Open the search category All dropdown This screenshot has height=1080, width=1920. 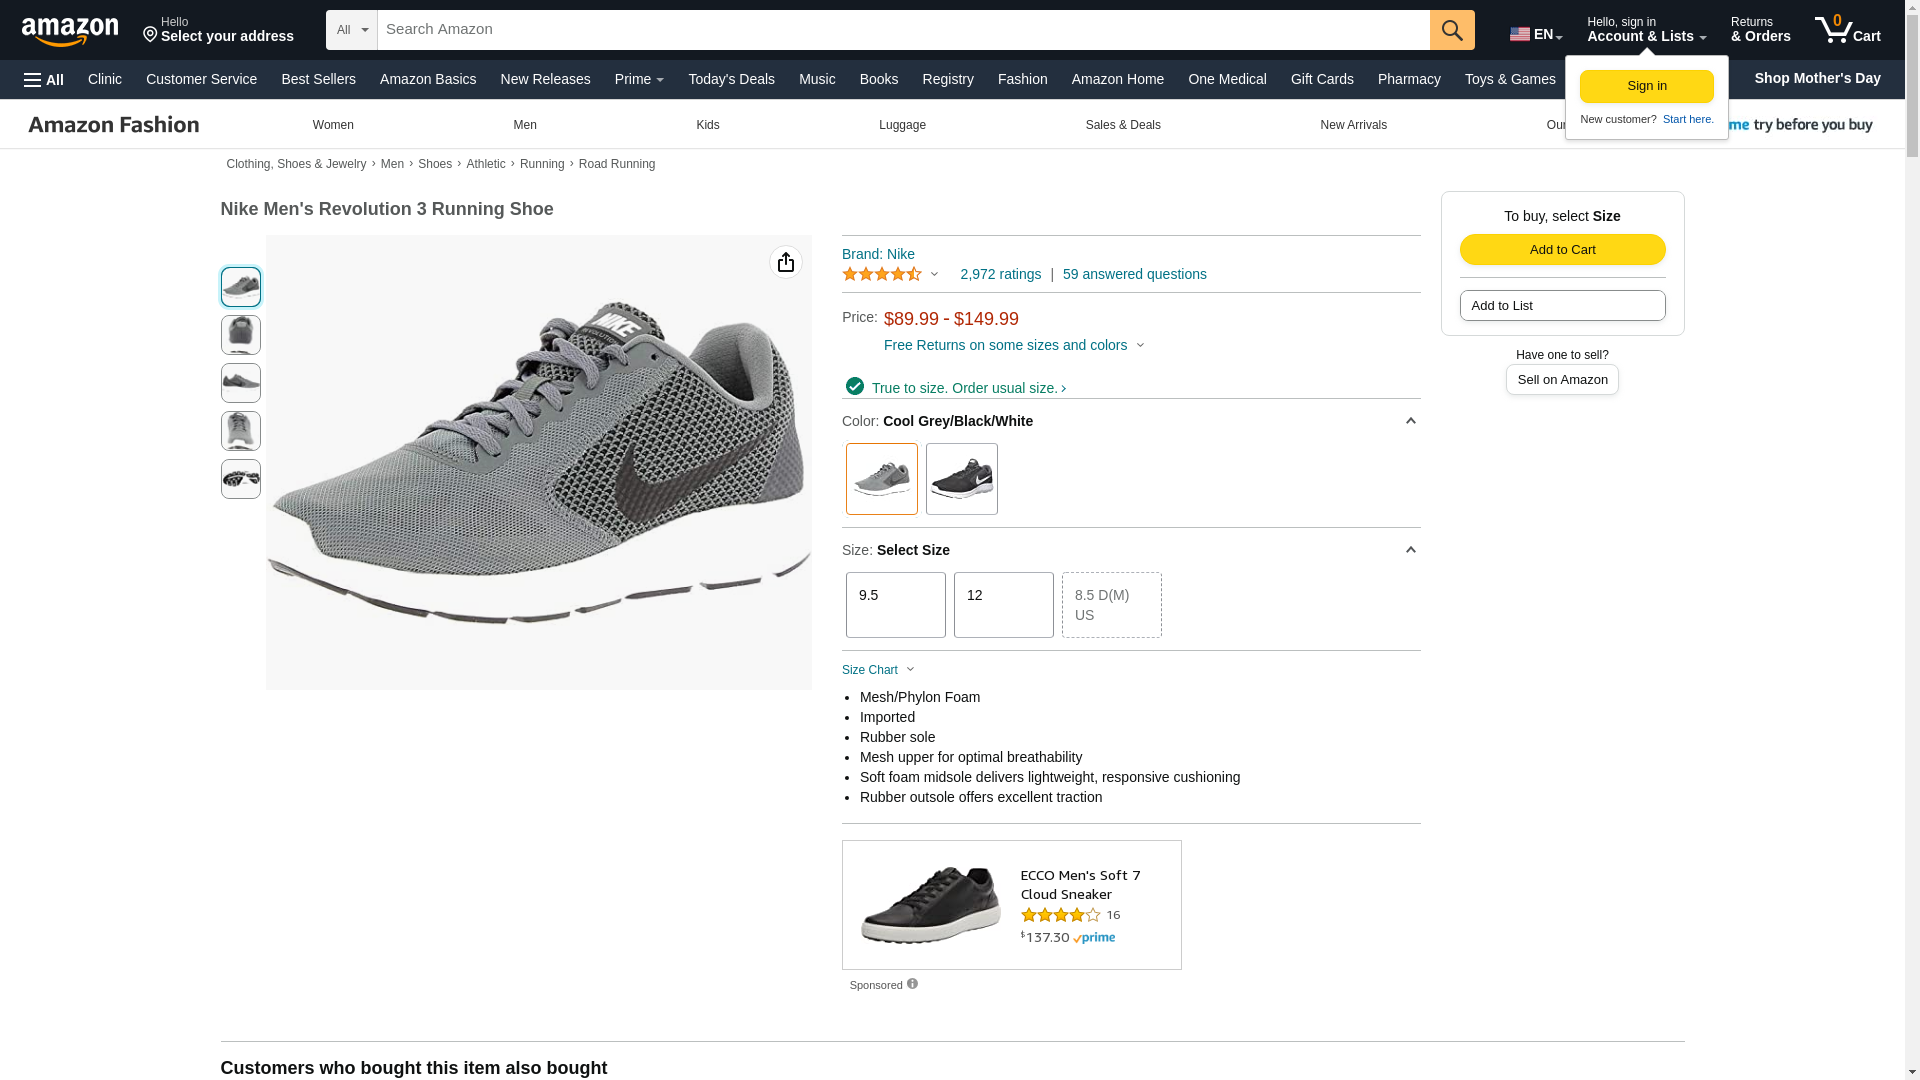tap(352, 30)
